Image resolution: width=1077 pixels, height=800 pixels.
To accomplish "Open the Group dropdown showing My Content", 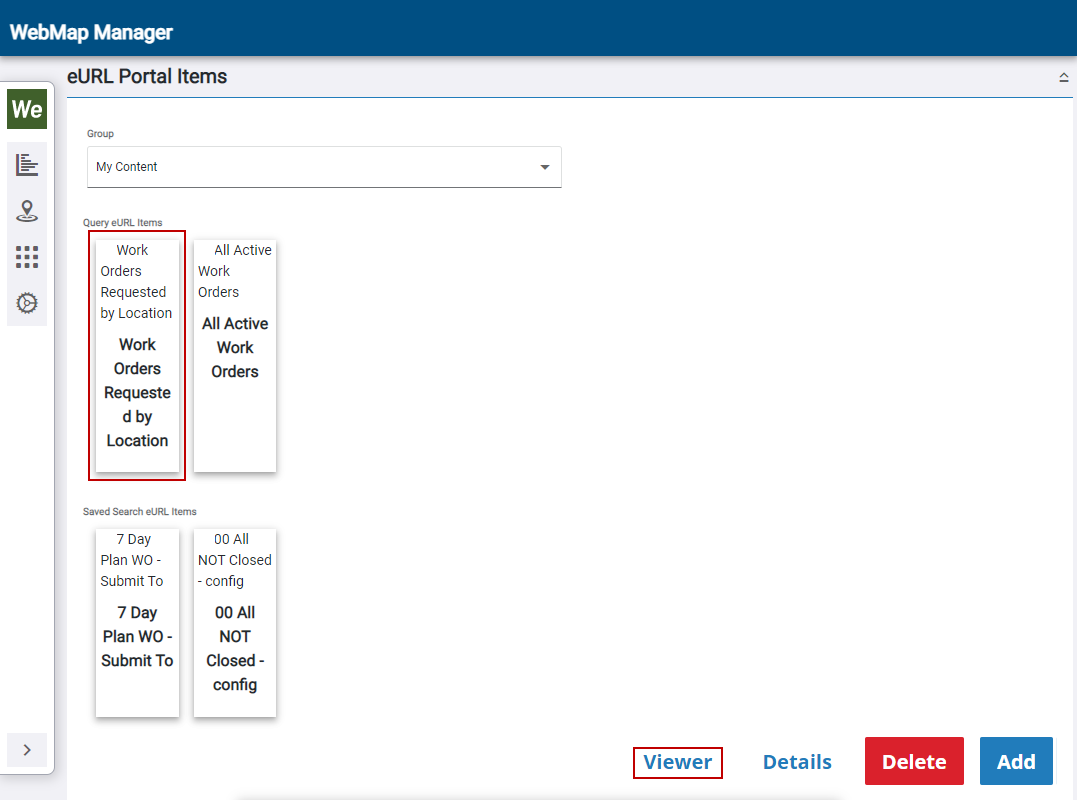I will coord(324,167).
